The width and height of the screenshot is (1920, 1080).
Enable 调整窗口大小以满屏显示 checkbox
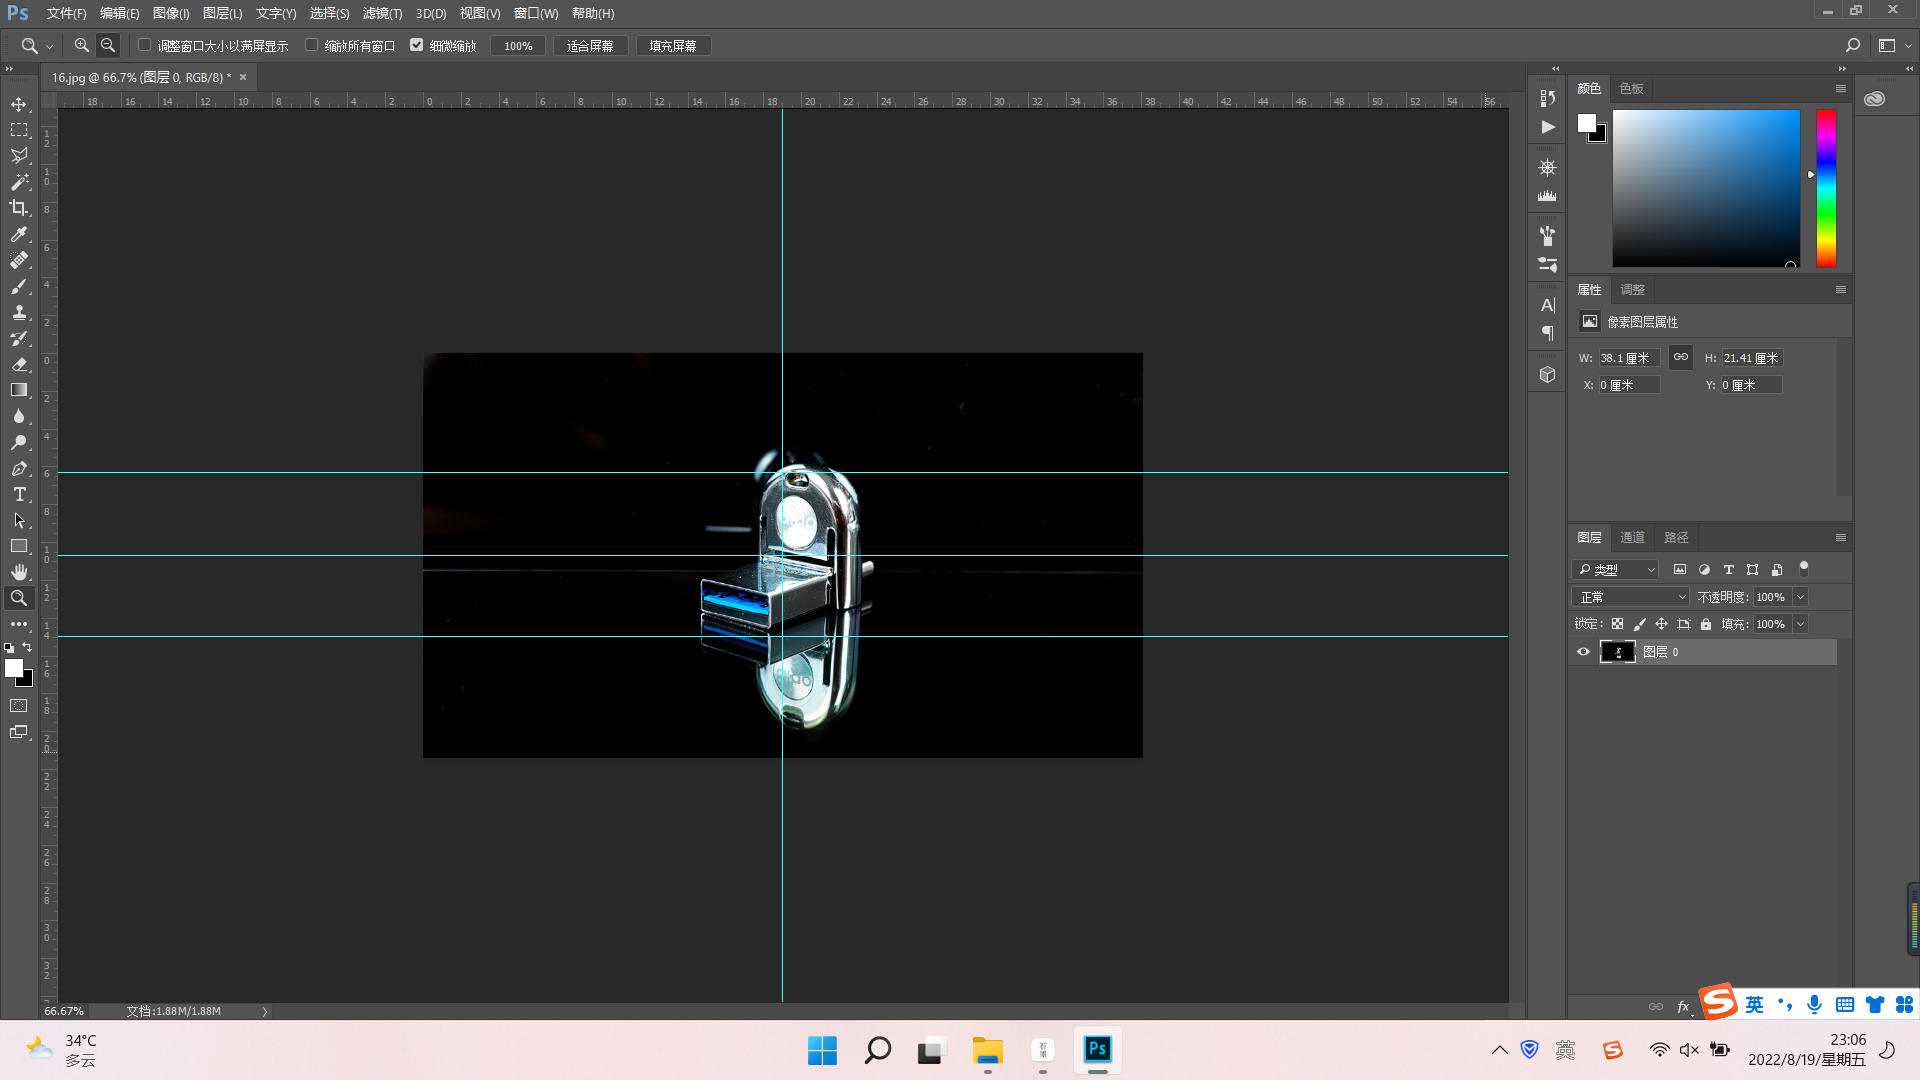pos(145,45)
